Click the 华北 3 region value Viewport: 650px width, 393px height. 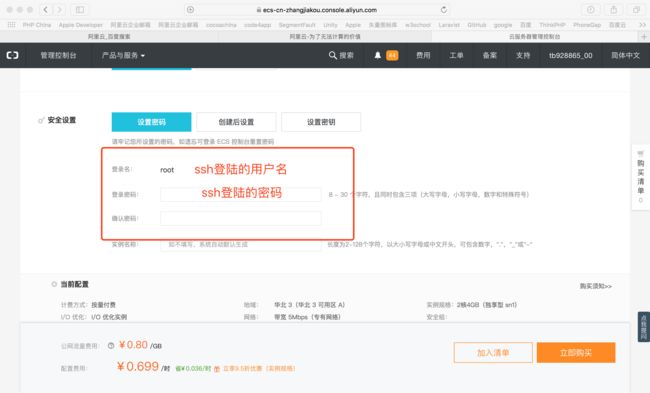[309, 305]
